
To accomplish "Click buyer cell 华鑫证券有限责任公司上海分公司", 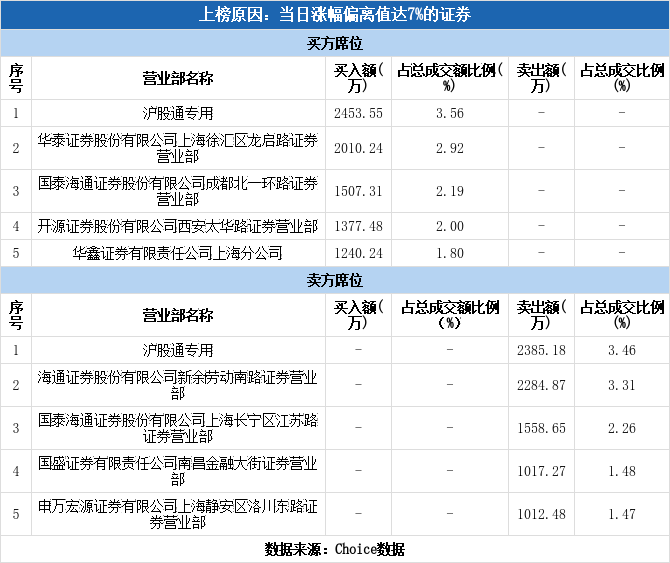I will click(x=178, y=253).
